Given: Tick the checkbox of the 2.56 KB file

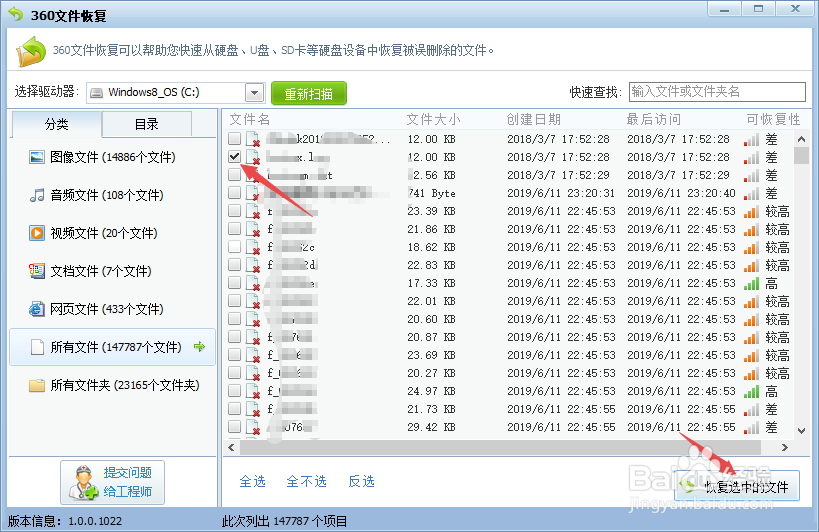Looking at the screenshot, I should (235, 174).
